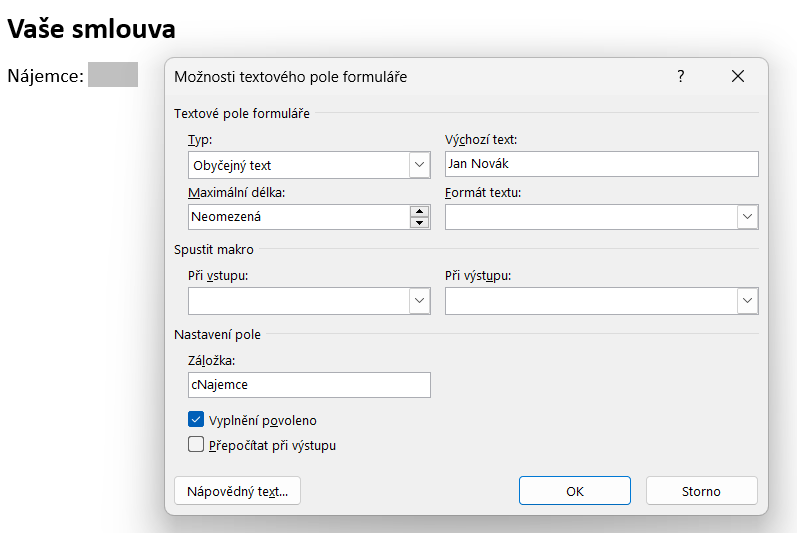797x533 pixels.
Task: Increase Maximální délka with the up arrow
Action: tap(419, 211)
